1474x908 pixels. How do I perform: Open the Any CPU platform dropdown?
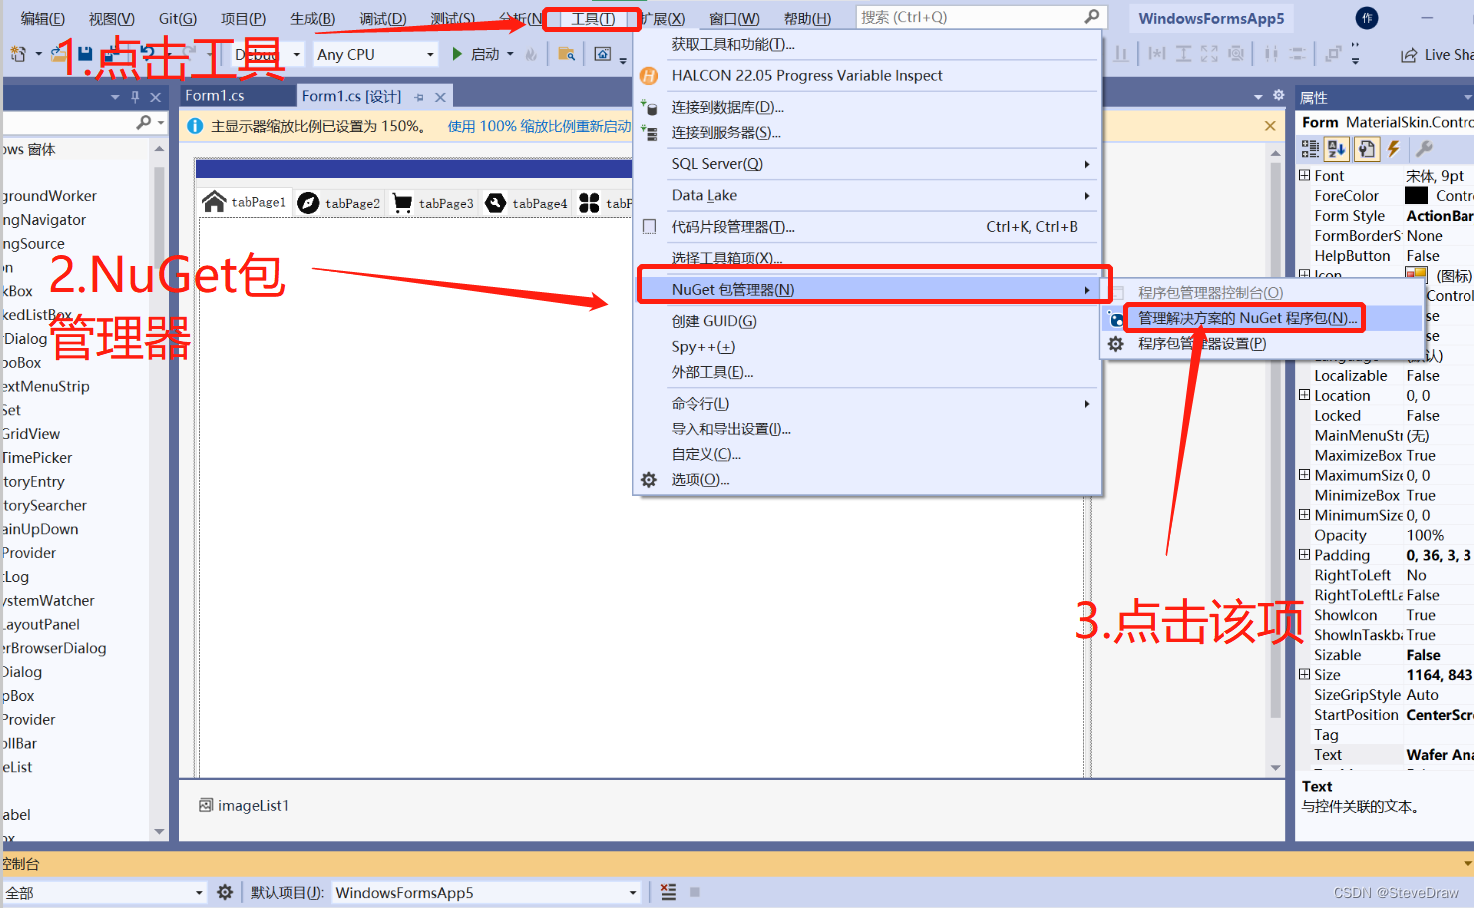point(376,54)
